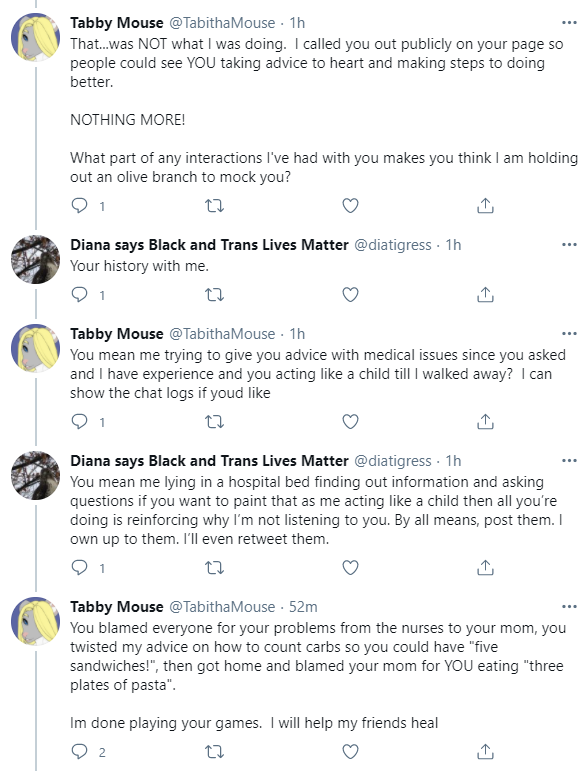
Task: Retweet Tabby Mouse's chat logs tweet
Action: 214,421
